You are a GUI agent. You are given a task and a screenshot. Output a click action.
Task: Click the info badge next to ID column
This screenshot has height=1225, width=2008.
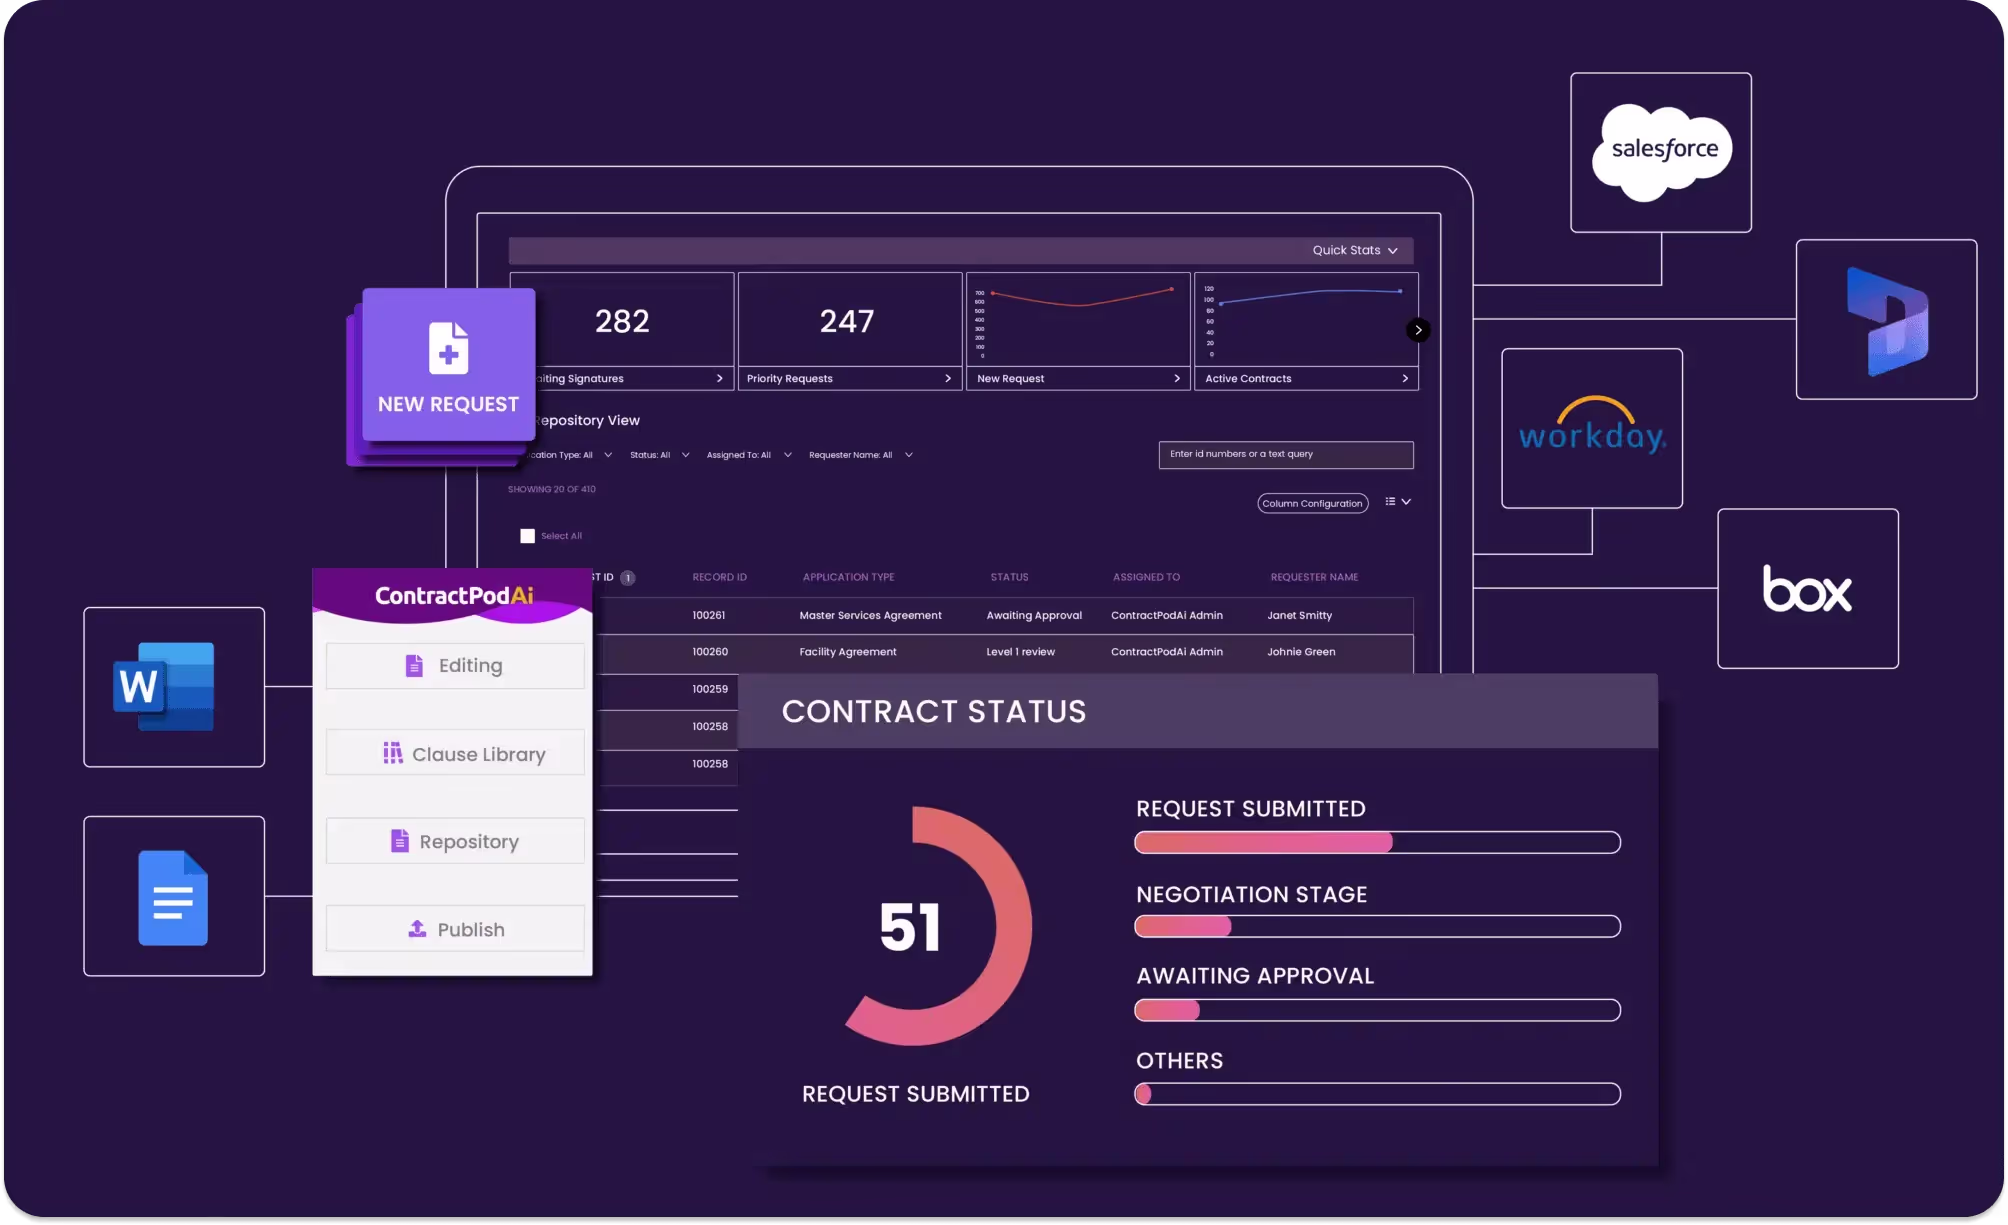coord(628,578)
